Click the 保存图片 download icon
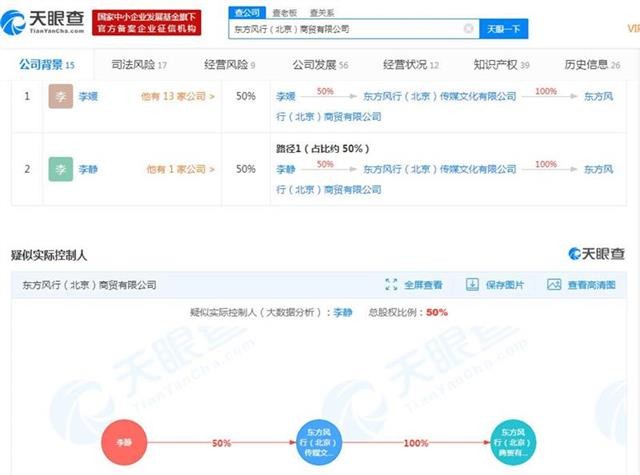 472,285
